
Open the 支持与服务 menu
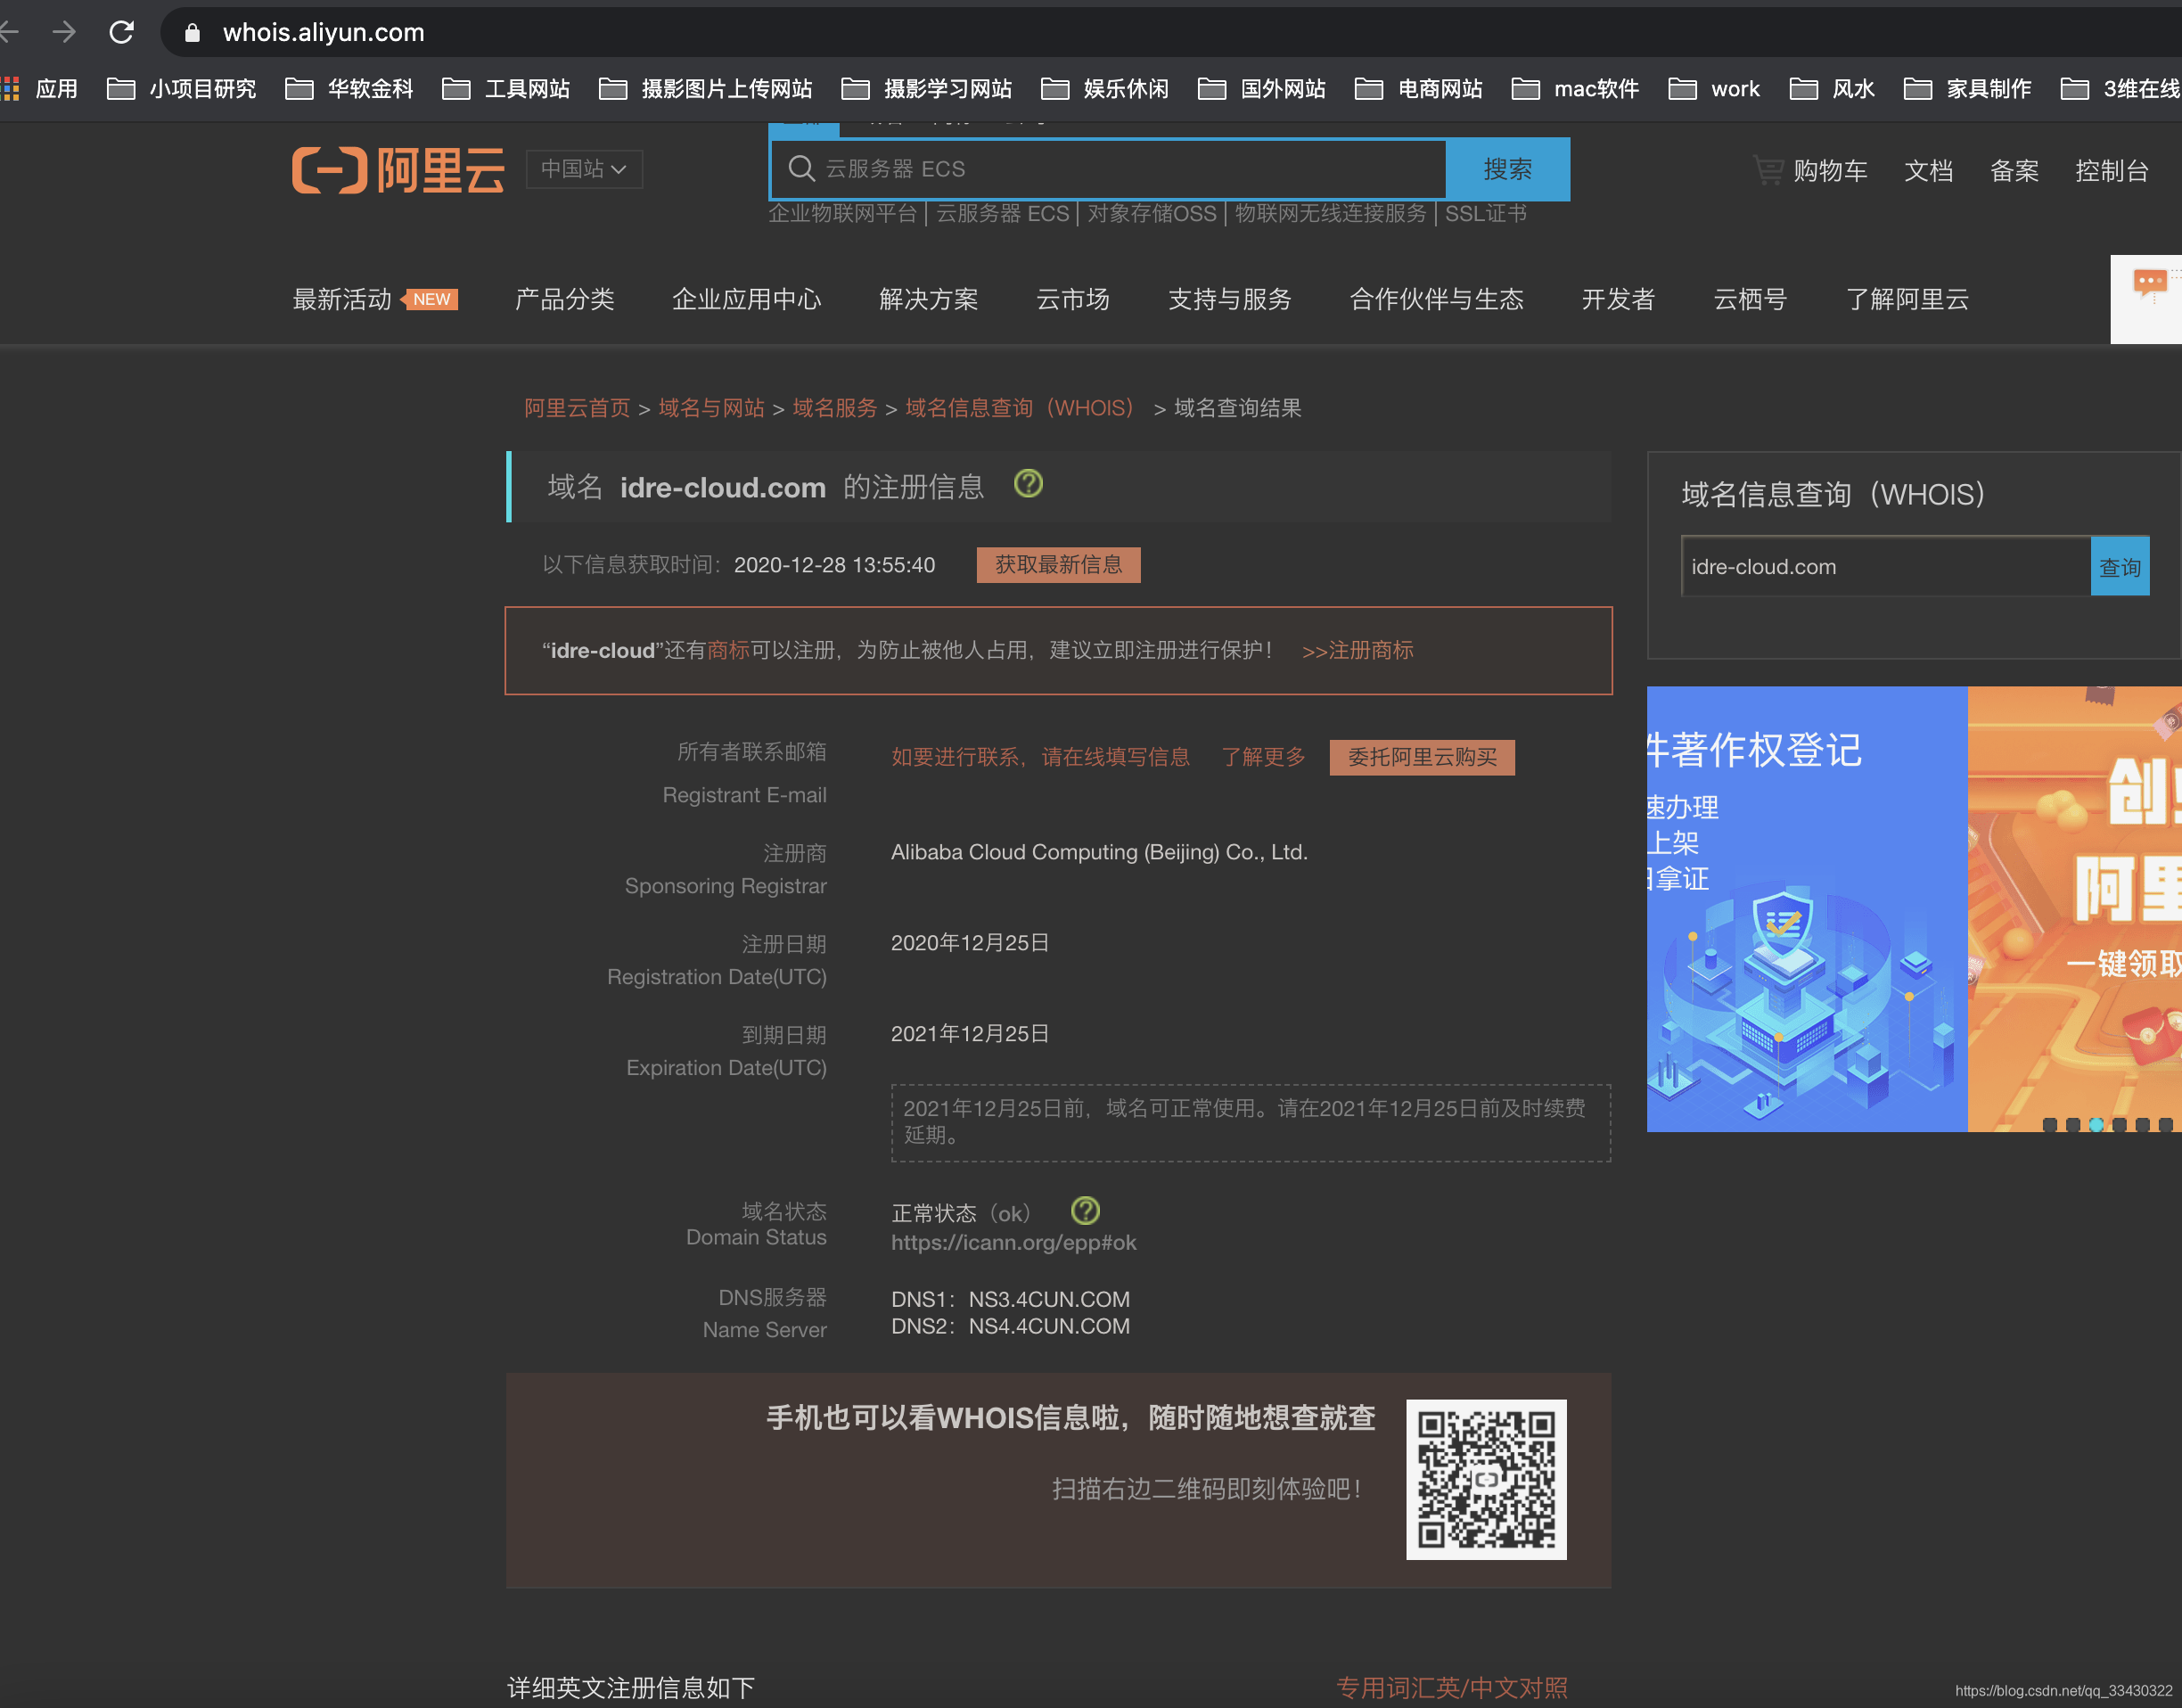pyautogui.click(x=1229, y=299)
